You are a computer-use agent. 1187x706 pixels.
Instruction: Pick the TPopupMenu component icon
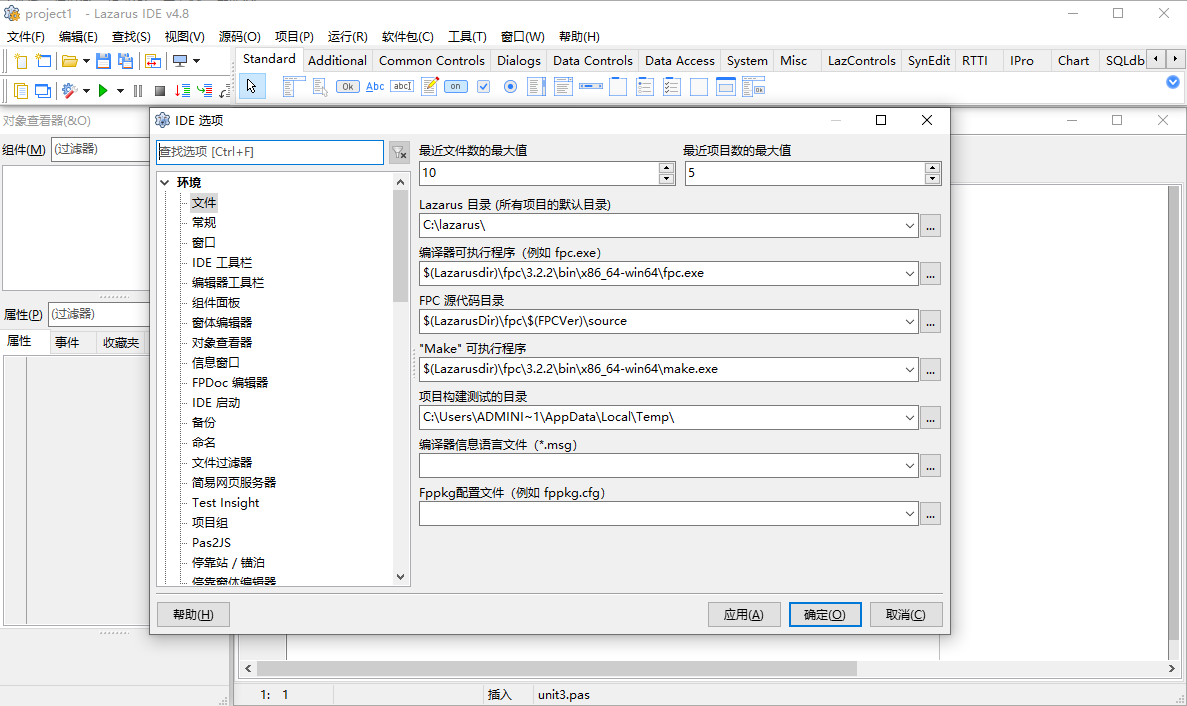[x=320, y=87]
